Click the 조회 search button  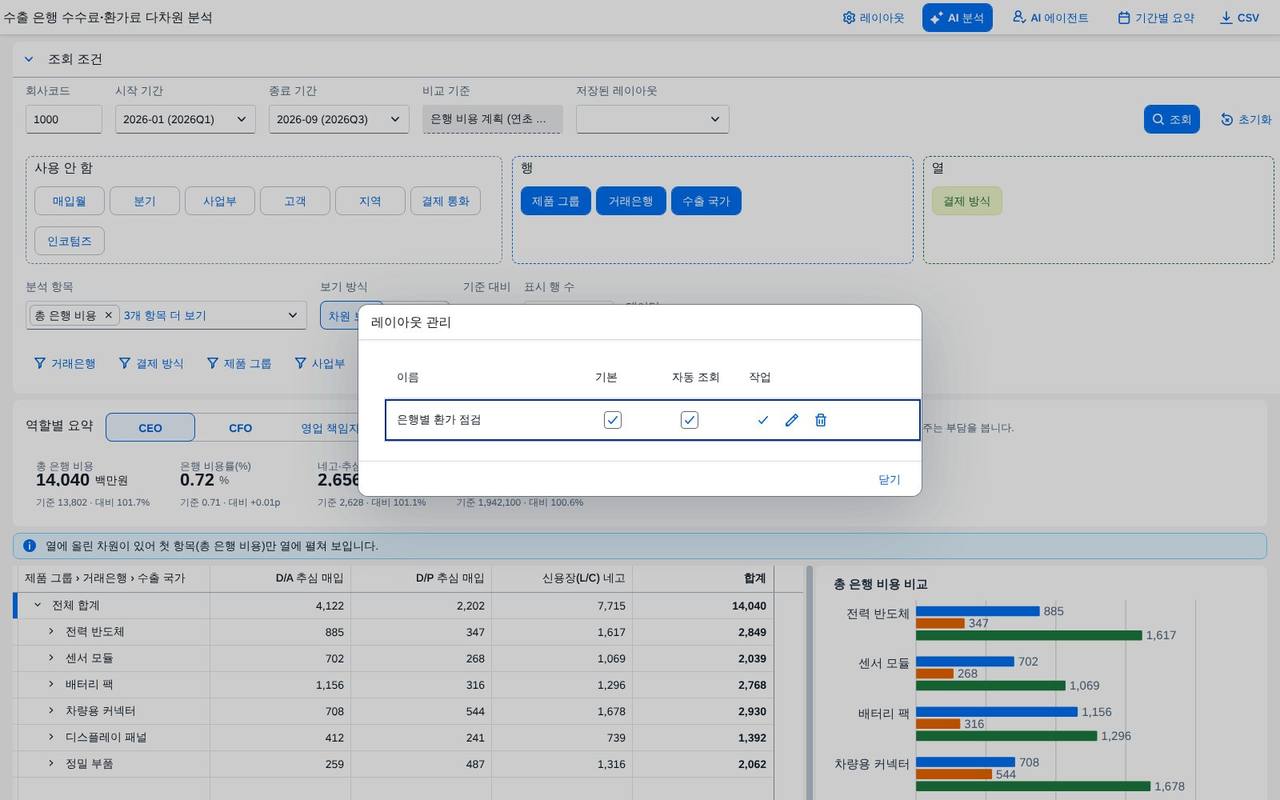[x=1171, y=119]
